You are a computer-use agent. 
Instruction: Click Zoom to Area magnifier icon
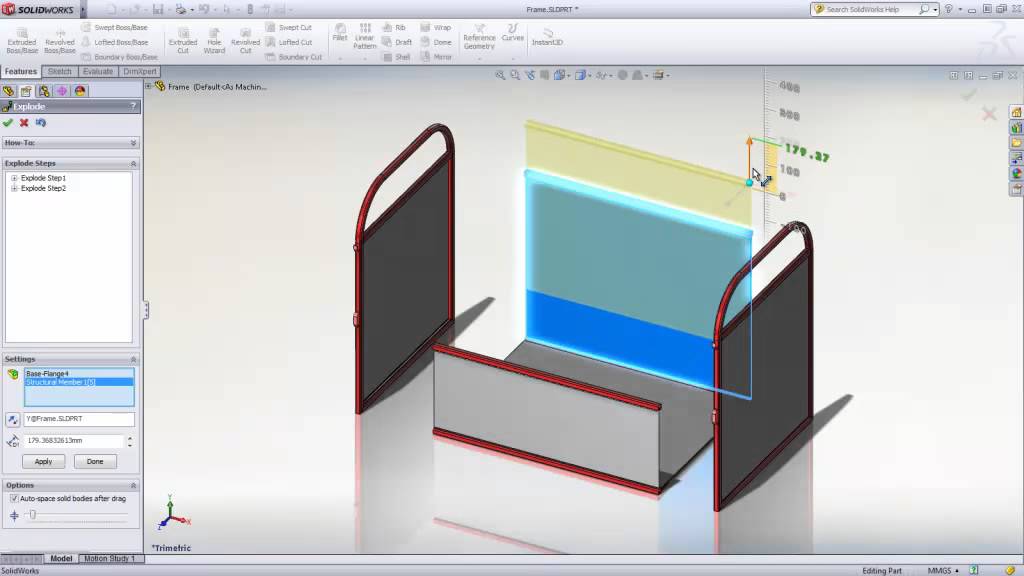[515, 75]
